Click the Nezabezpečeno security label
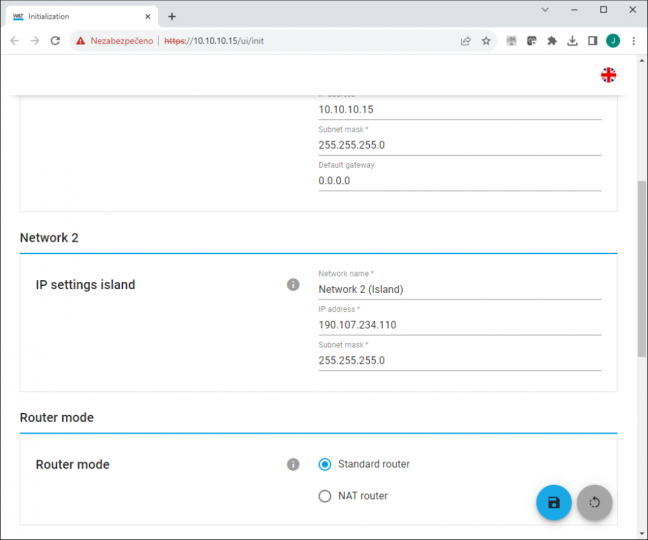 click(x=122, y=40)
